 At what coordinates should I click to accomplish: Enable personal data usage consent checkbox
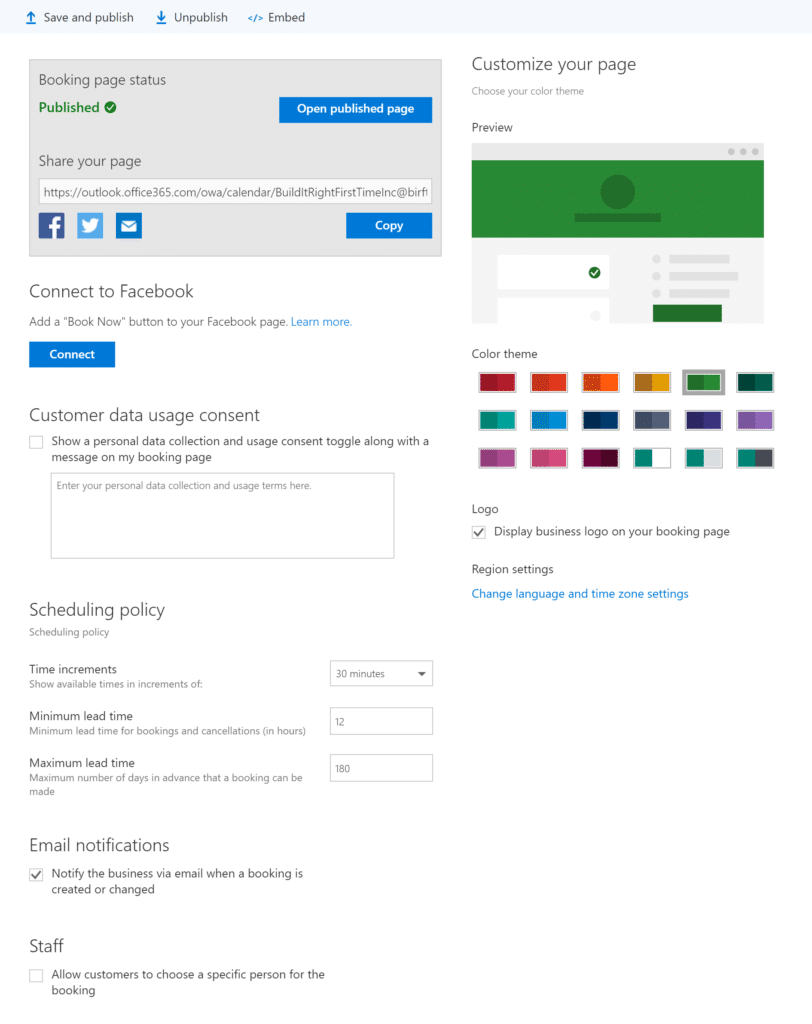click(x=36, y=442)
